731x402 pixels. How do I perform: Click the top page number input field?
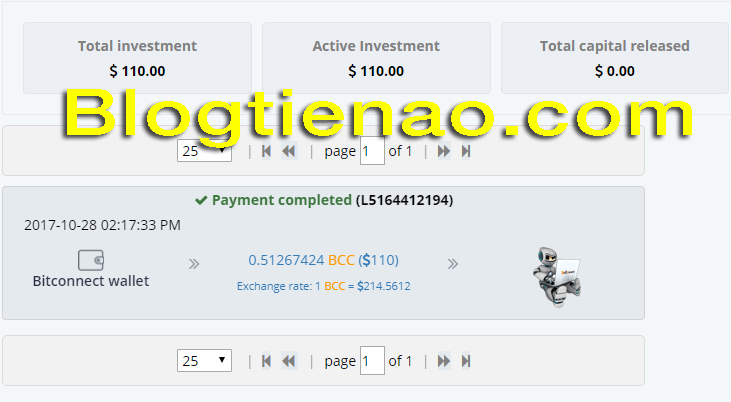click(x=372, y=151)
